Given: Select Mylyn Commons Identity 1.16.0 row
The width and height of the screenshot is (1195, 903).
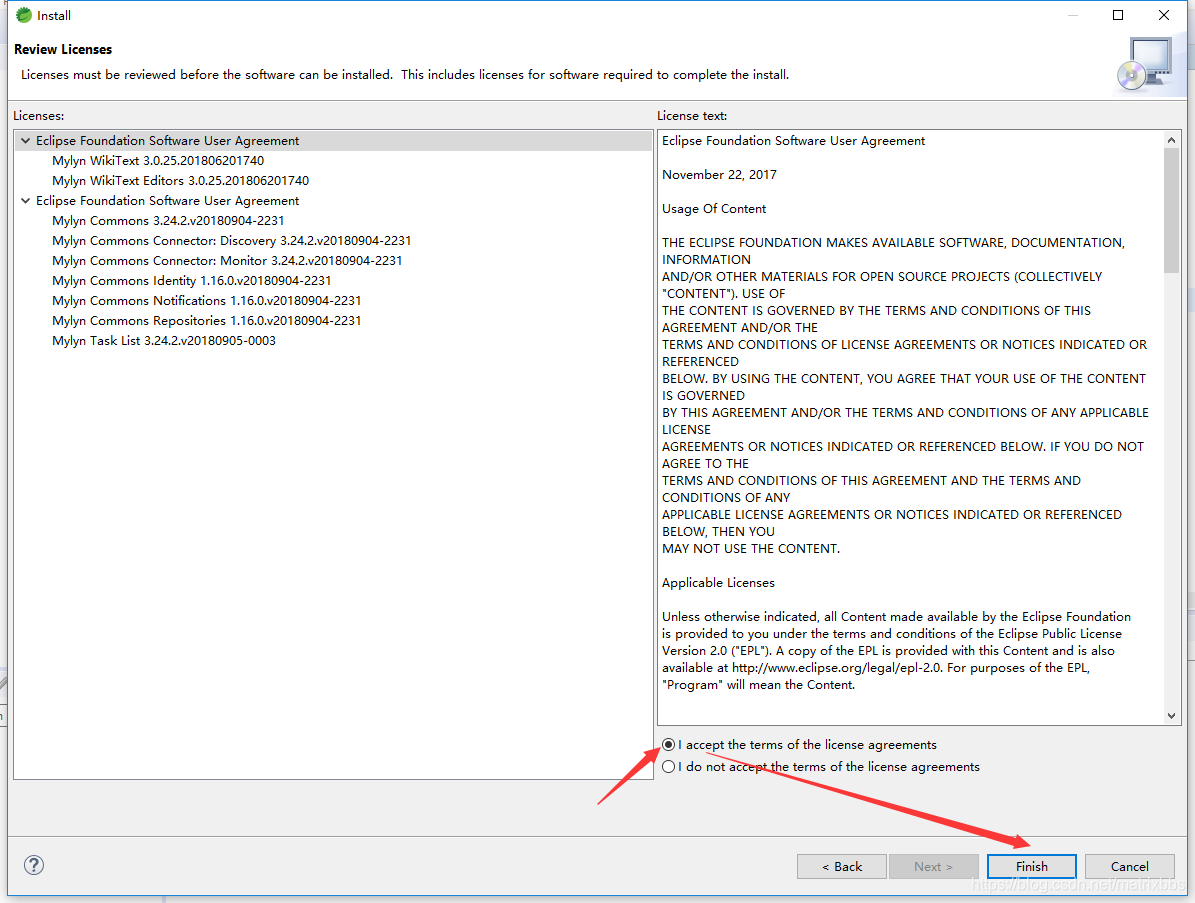Looking at the screenshot, I should 191,280.
